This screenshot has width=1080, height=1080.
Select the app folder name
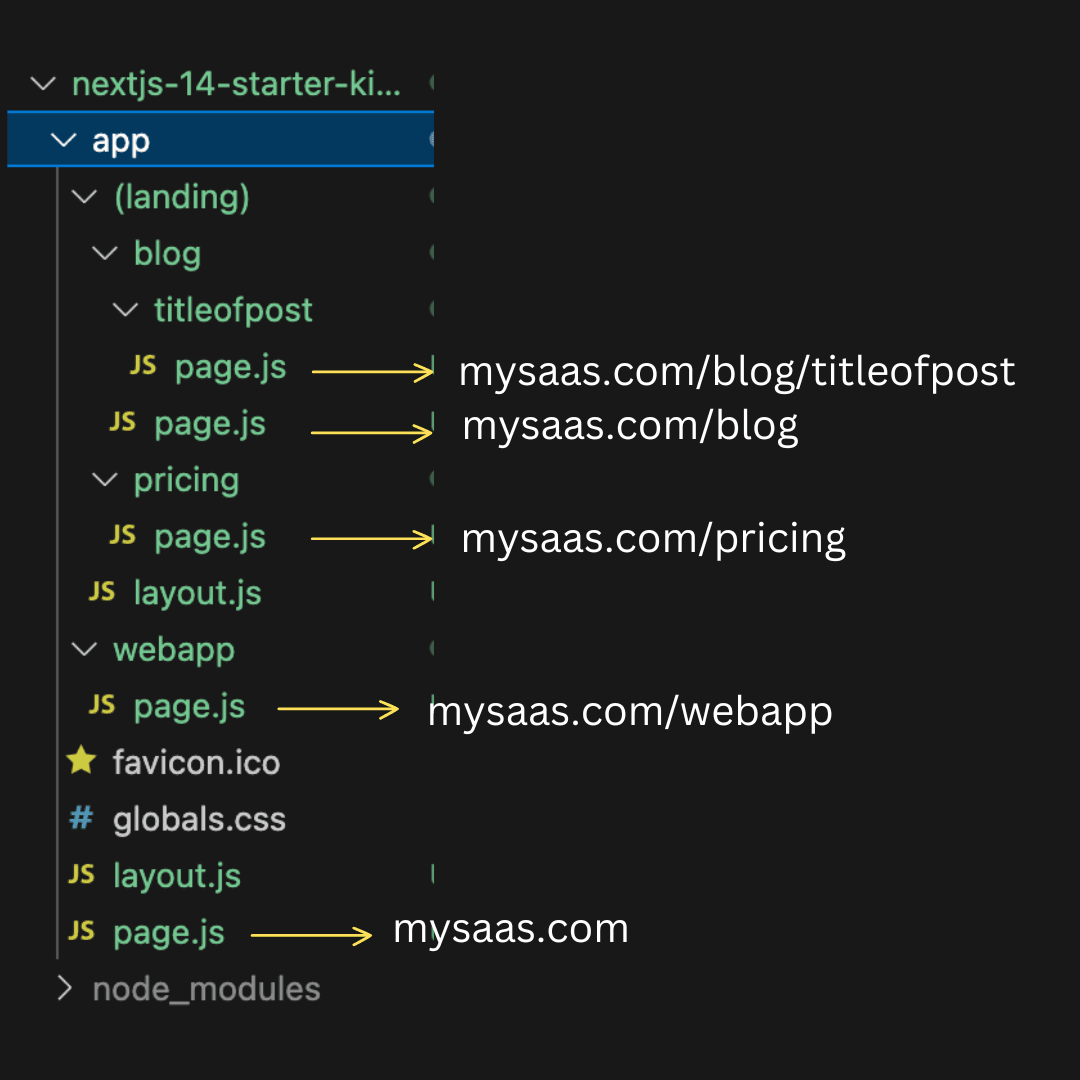pos(121,142)
